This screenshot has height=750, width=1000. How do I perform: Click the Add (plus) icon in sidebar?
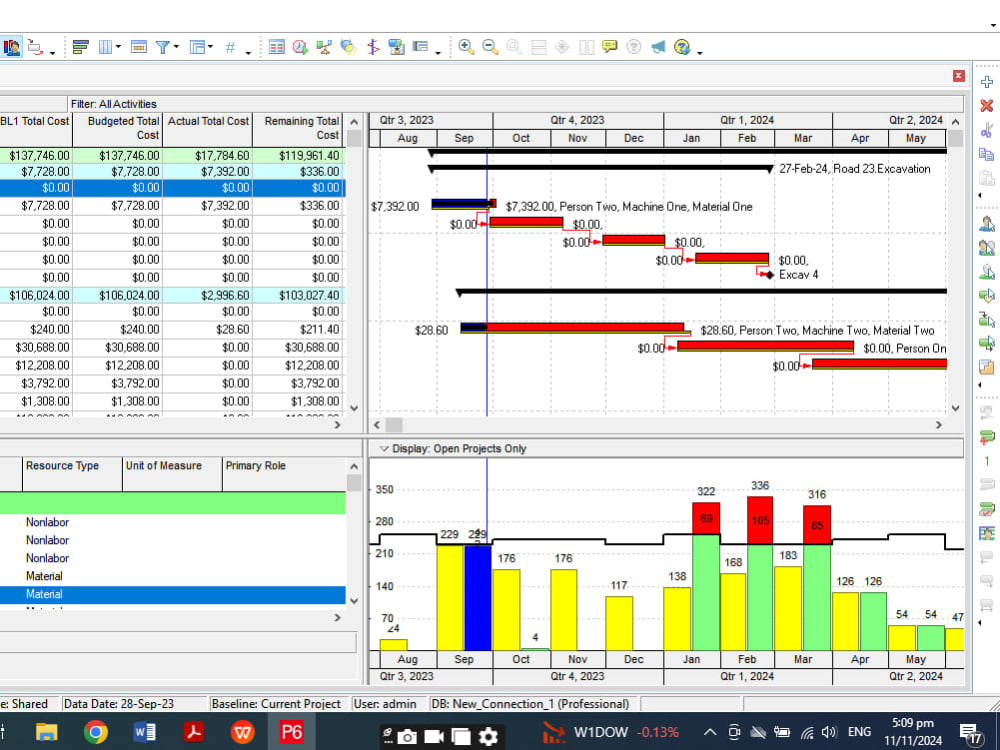click(x=987, y=82)
